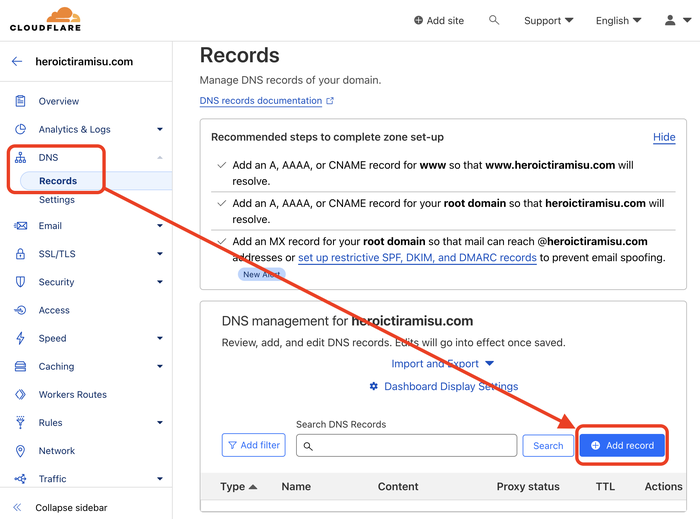This screenshot has width=700, height=519.
Task: Select Settings under DNS
Action: [x=57, y=199]
